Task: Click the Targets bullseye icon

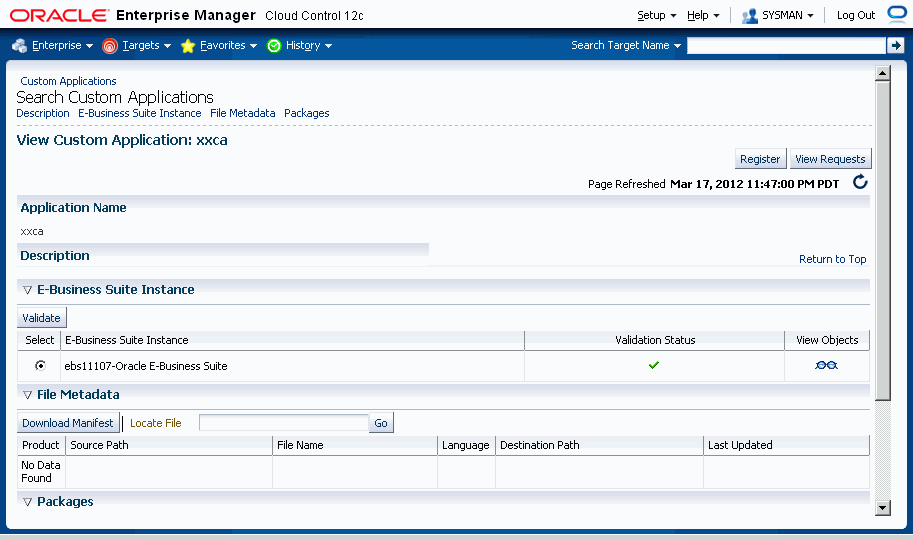Action: [x=109, y=45]
